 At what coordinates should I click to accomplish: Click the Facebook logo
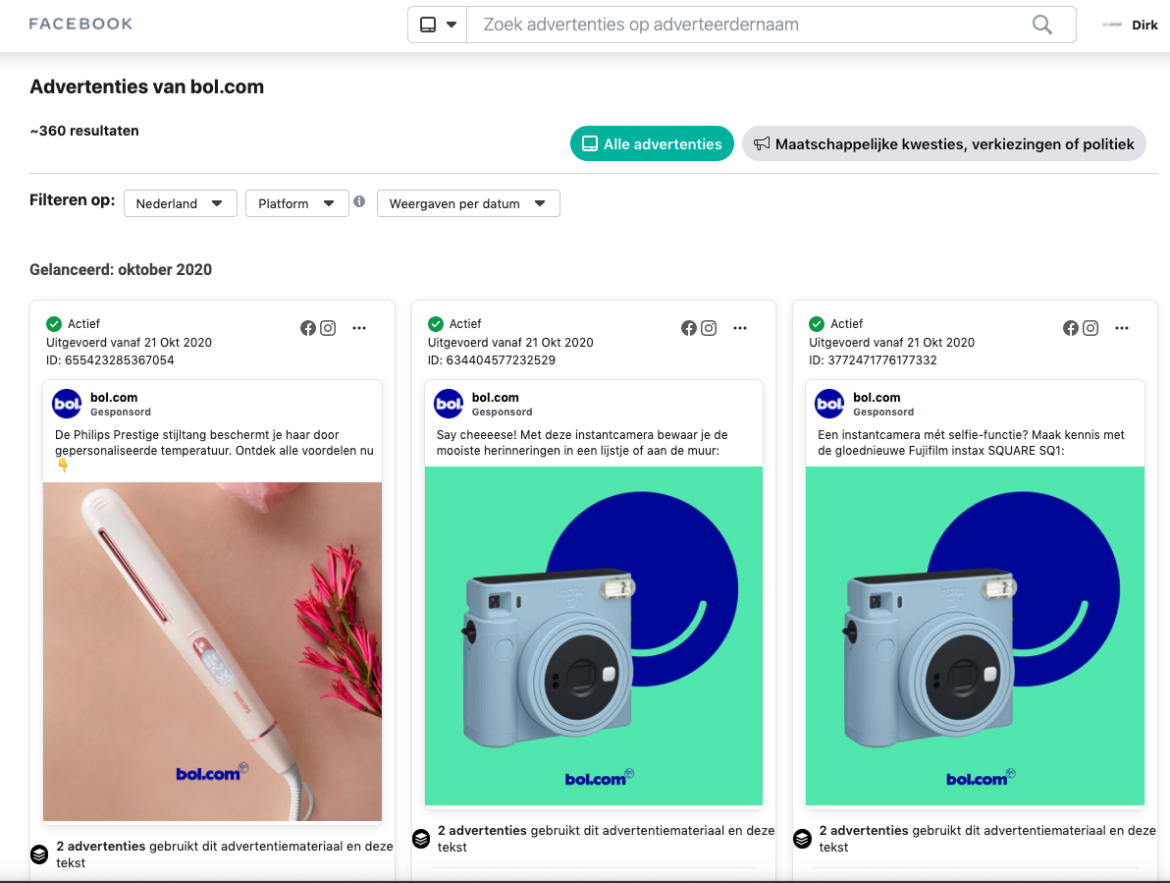pos(81,24)
